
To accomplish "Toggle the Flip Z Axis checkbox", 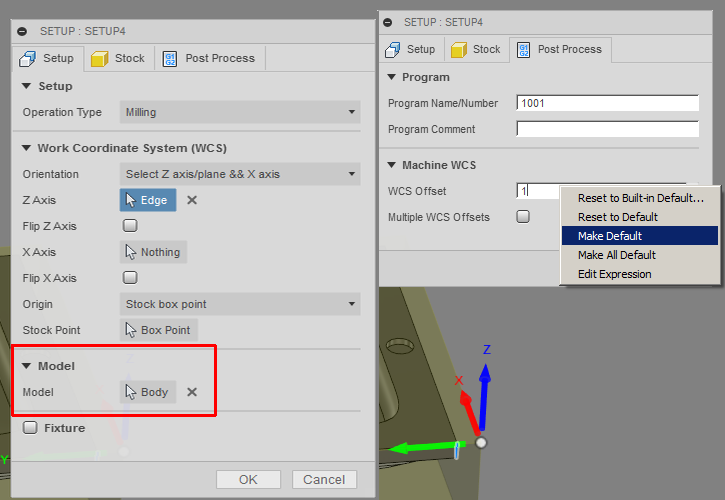I will click(130, 226).
